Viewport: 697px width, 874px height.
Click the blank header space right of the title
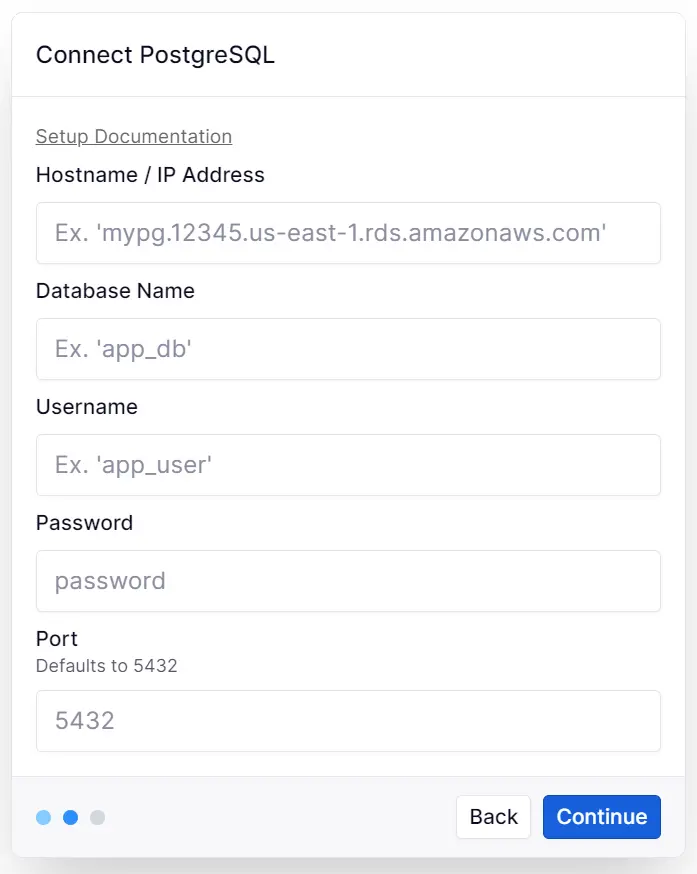(x=480, y=55)
